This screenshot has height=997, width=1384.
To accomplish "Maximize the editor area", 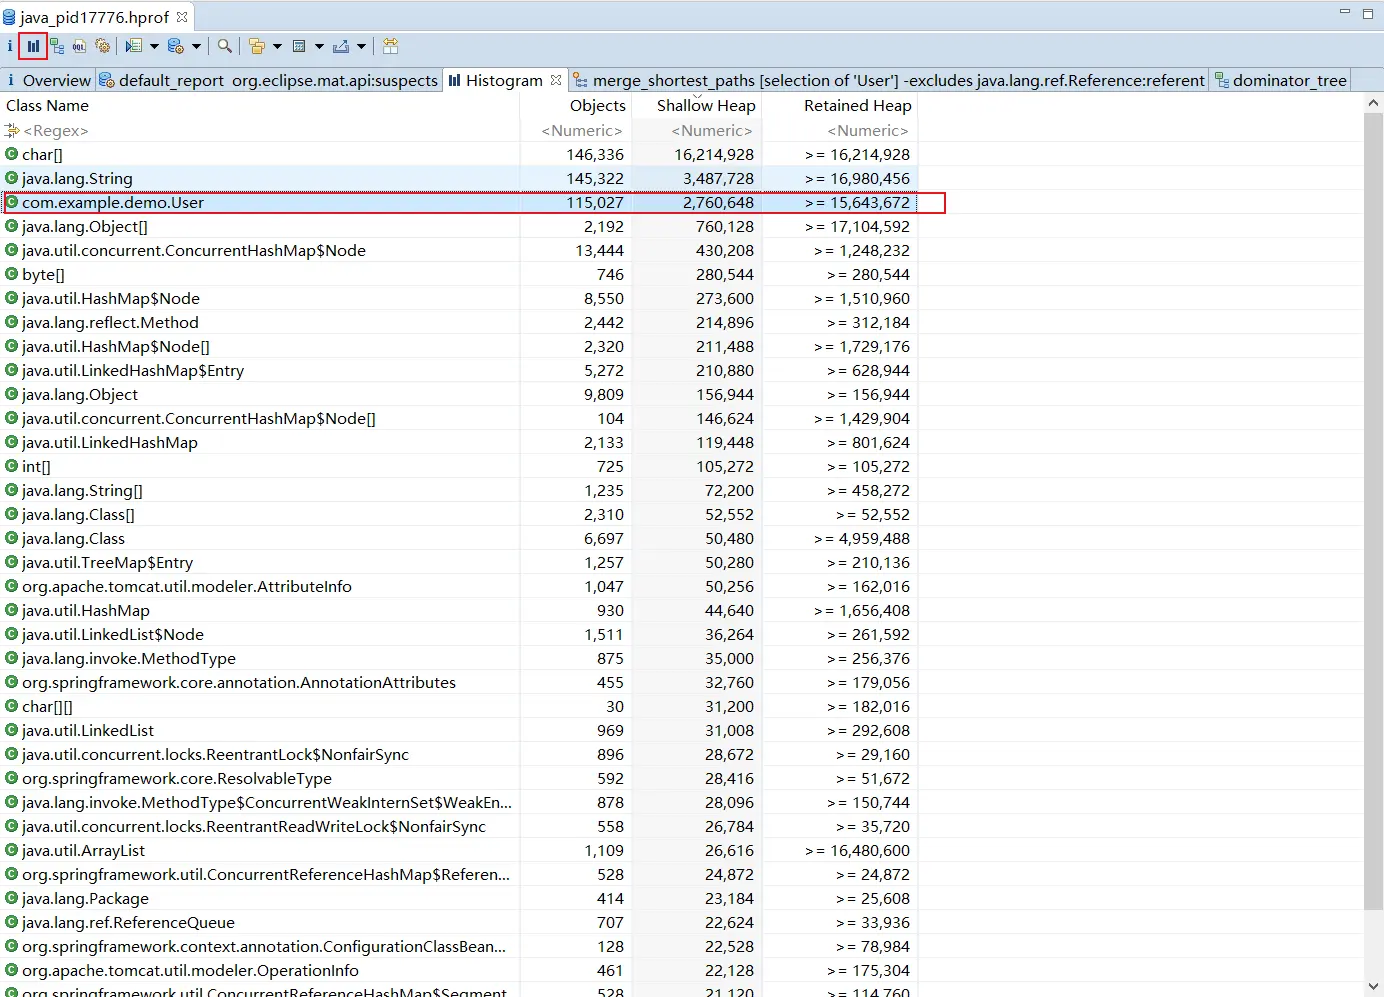I will pyautogui.click(x=1368, y=14).
